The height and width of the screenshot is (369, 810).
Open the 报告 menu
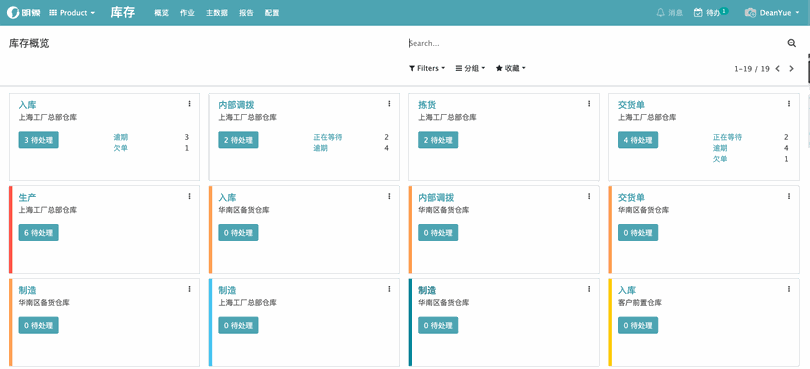pyautogui.click(x=246, y=13)
